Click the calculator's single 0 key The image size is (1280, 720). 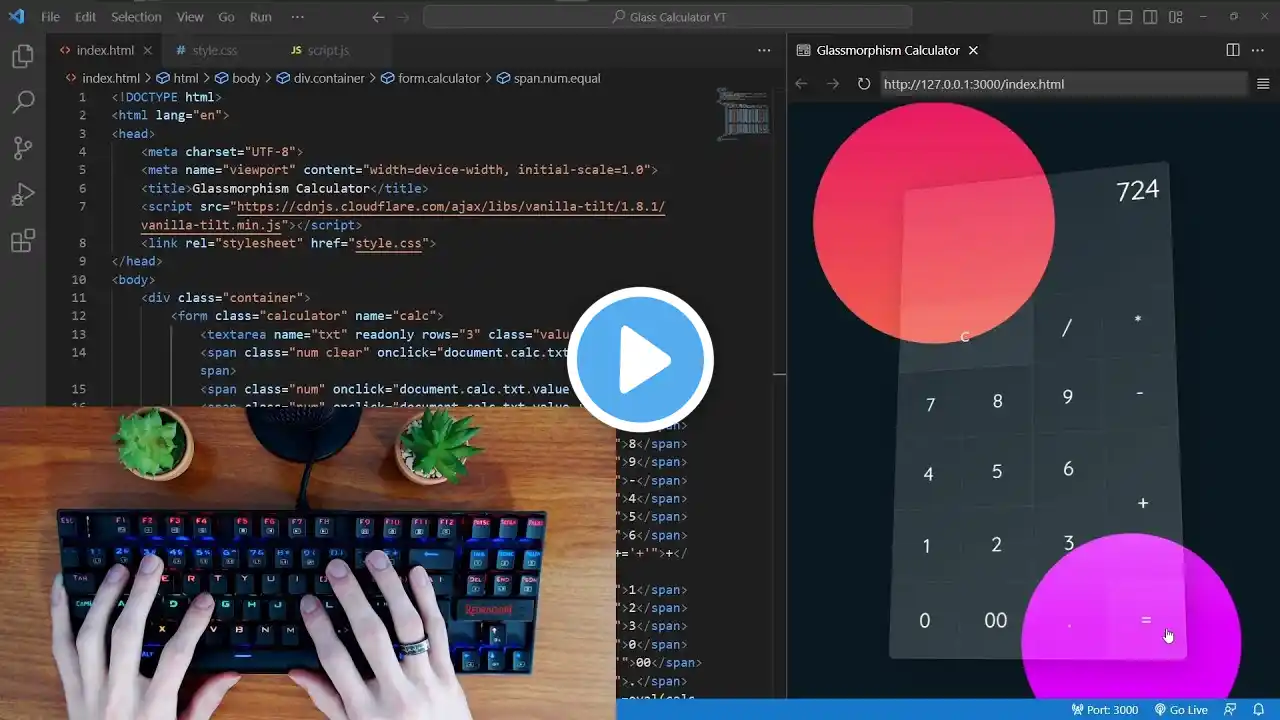[x=924, y=621]
